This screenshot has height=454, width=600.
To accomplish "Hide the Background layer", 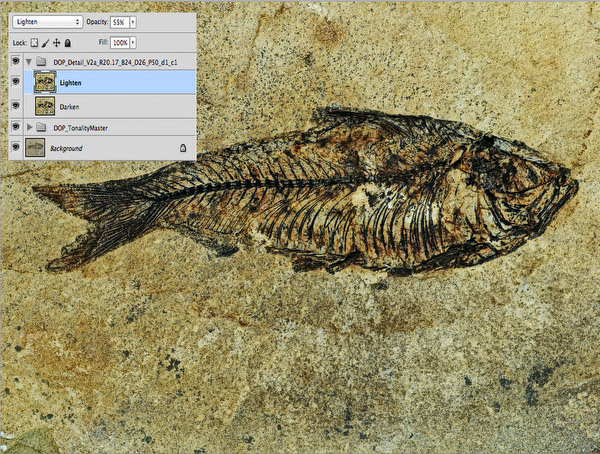I will click(15, 148).
